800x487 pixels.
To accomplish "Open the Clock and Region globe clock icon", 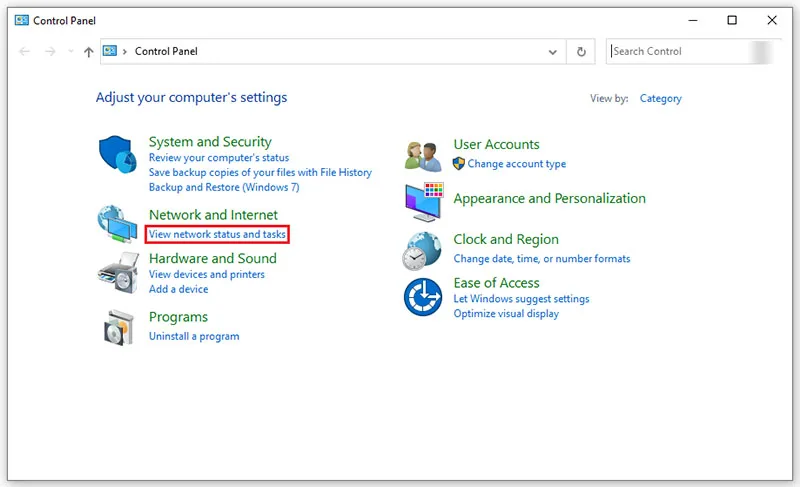I will [x=422, y=251].
